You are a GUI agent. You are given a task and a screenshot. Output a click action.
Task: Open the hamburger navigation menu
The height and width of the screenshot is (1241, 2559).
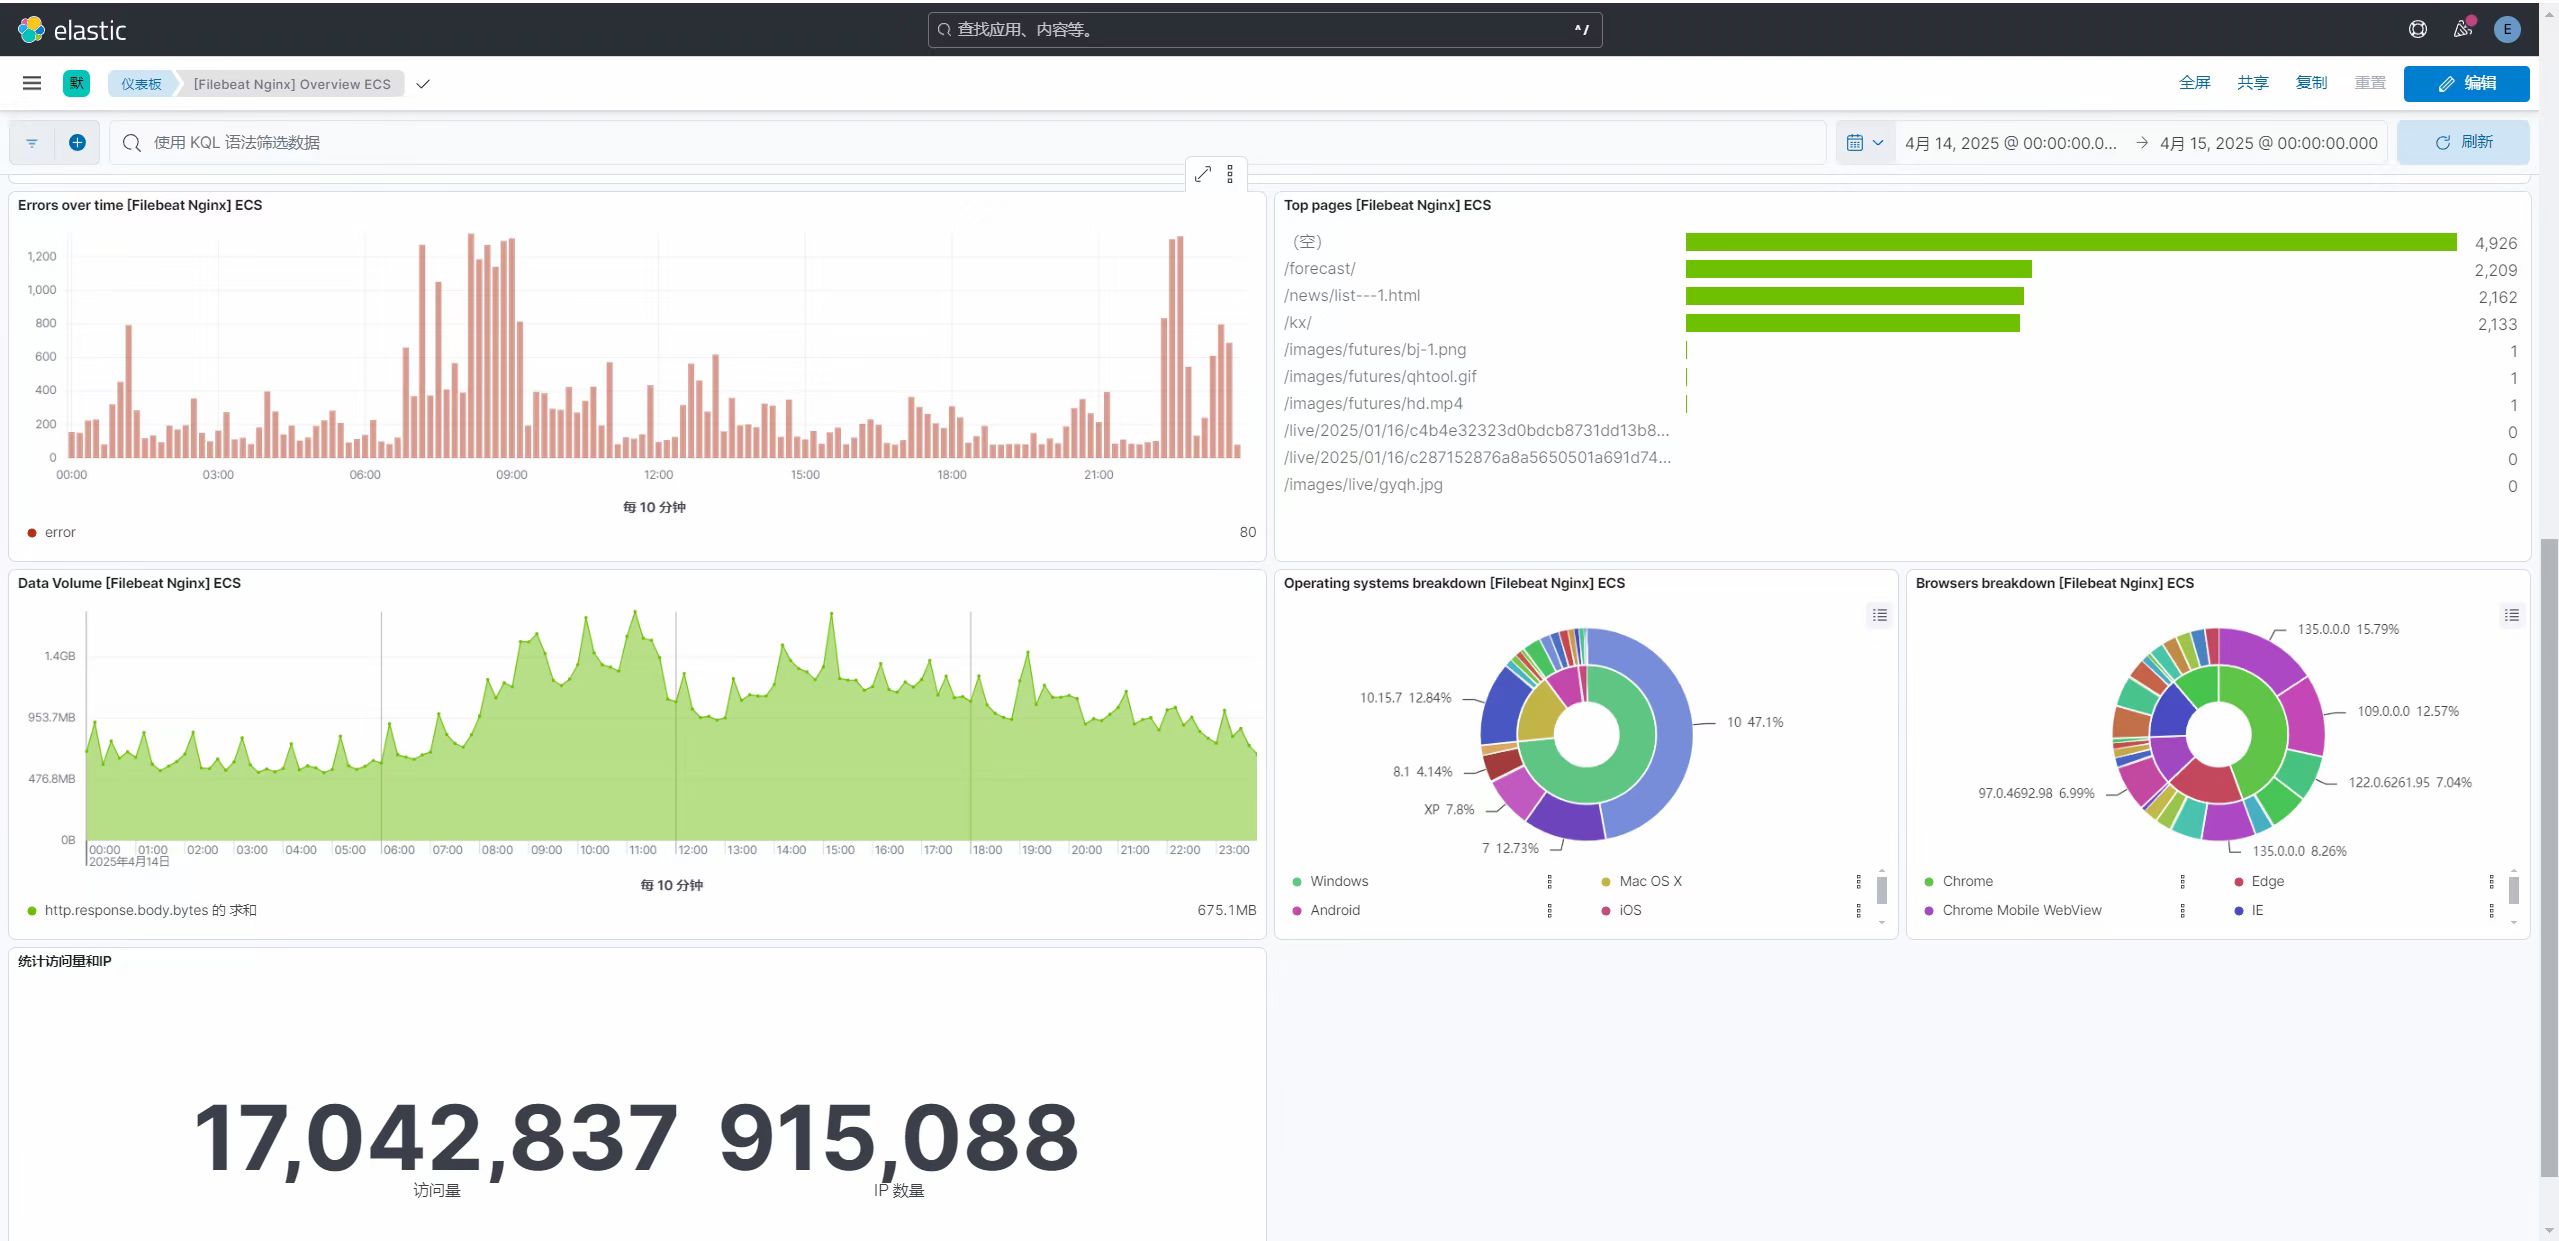(x=32, y=83)
